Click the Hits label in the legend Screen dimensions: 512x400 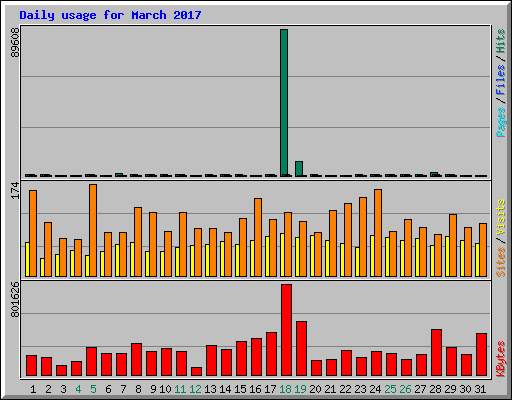coord(500,41)
